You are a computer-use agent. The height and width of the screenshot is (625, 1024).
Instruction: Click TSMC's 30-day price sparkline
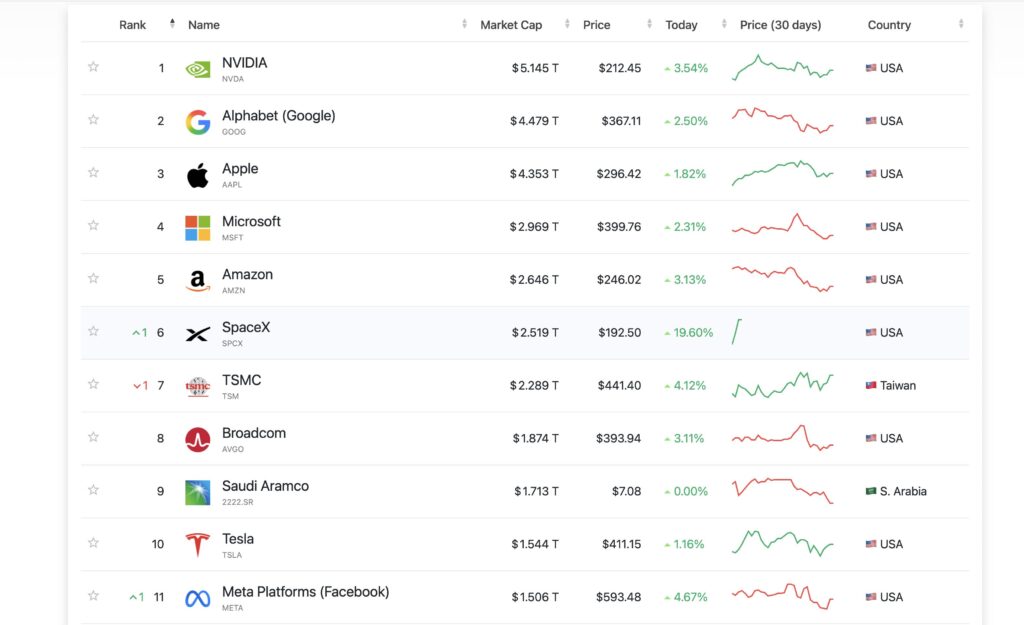pyautogui.click(x=782, y=385)
